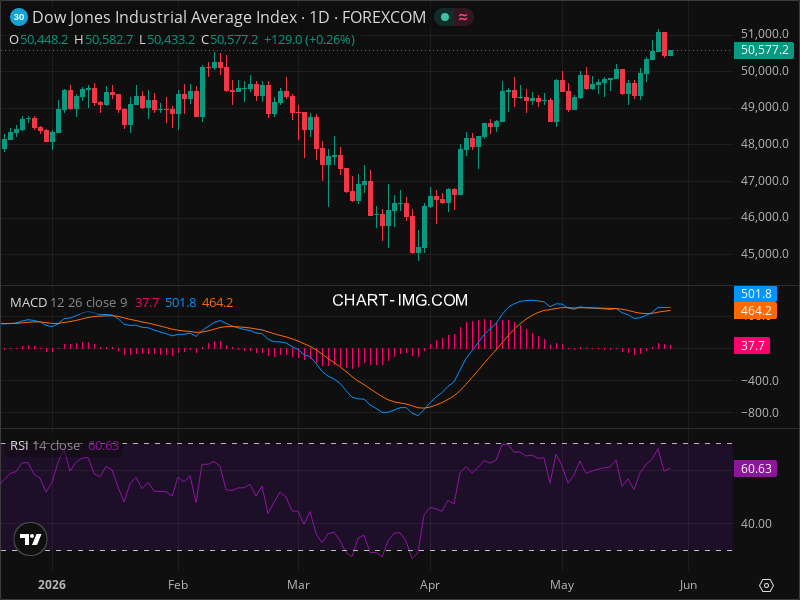Click the 40.00 RSI axis label
Viewport: 800px width, 600px height.
pos(756,523)
